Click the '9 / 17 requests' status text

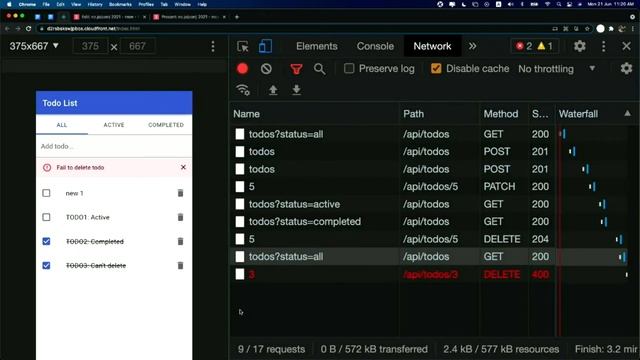271,349
